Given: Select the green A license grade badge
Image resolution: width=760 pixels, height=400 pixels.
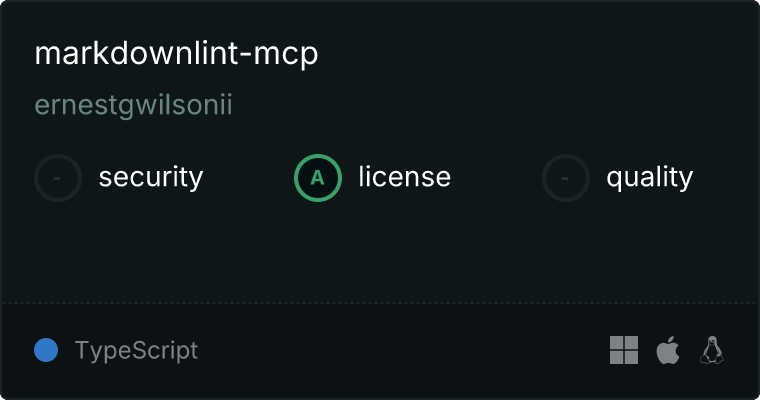Looking at the screenshot, I should click(318, 178).
